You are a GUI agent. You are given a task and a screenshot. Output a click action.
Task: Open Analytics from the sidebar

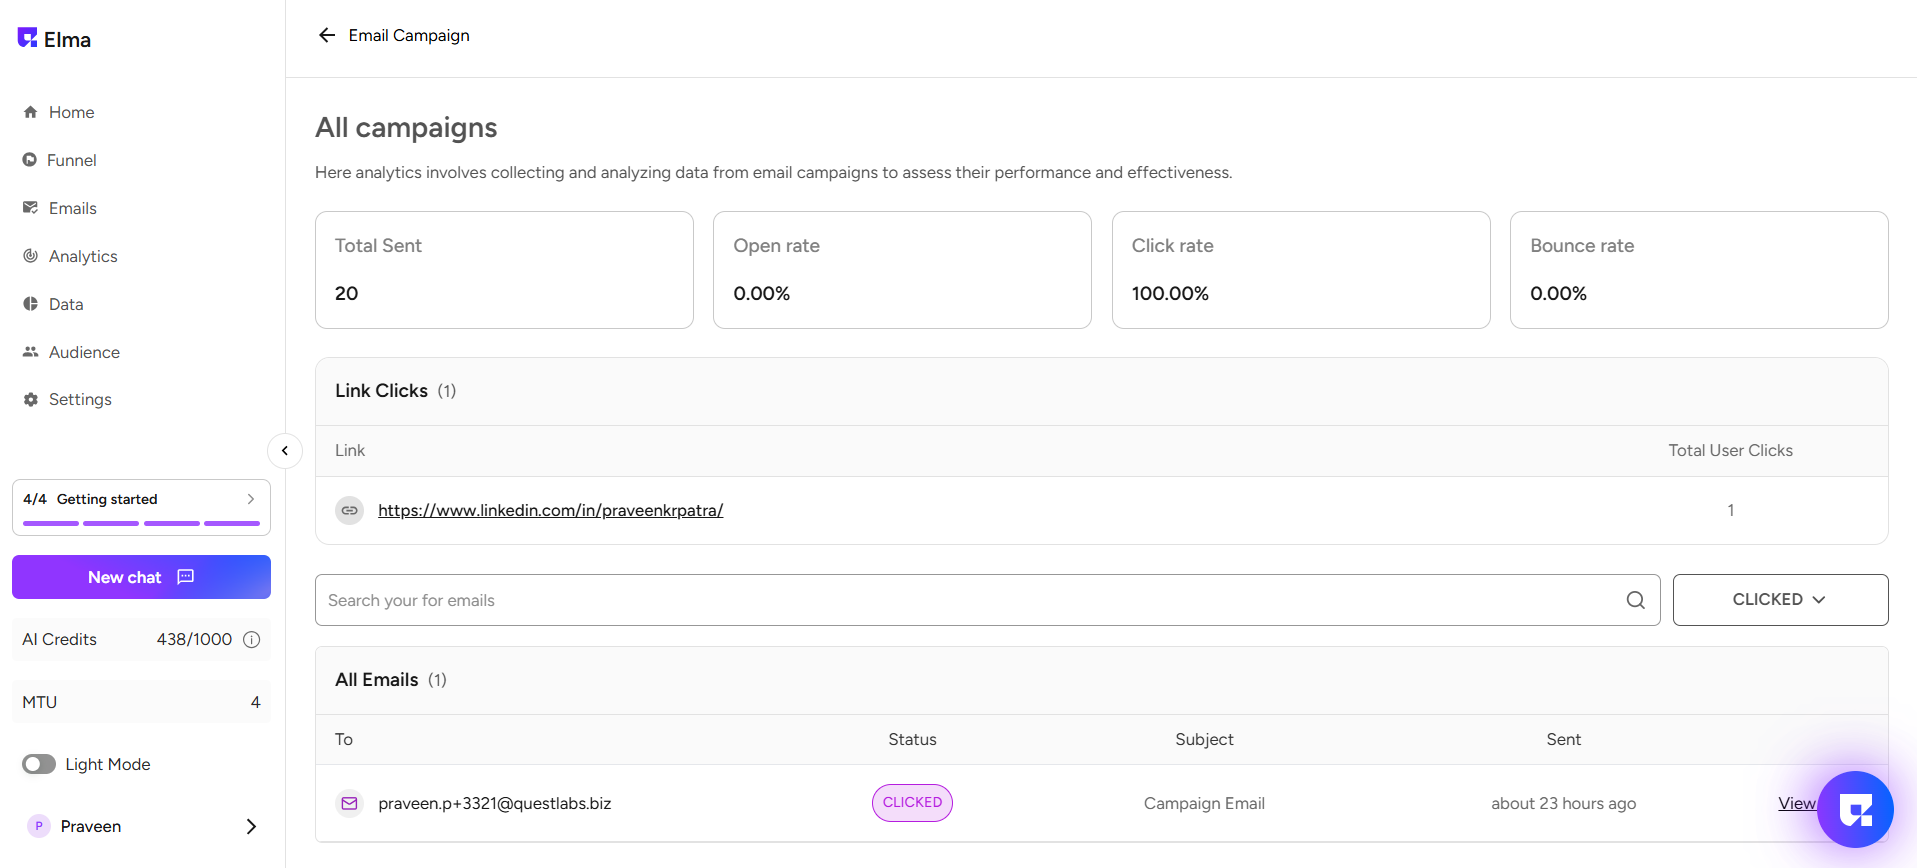point(83,256)
